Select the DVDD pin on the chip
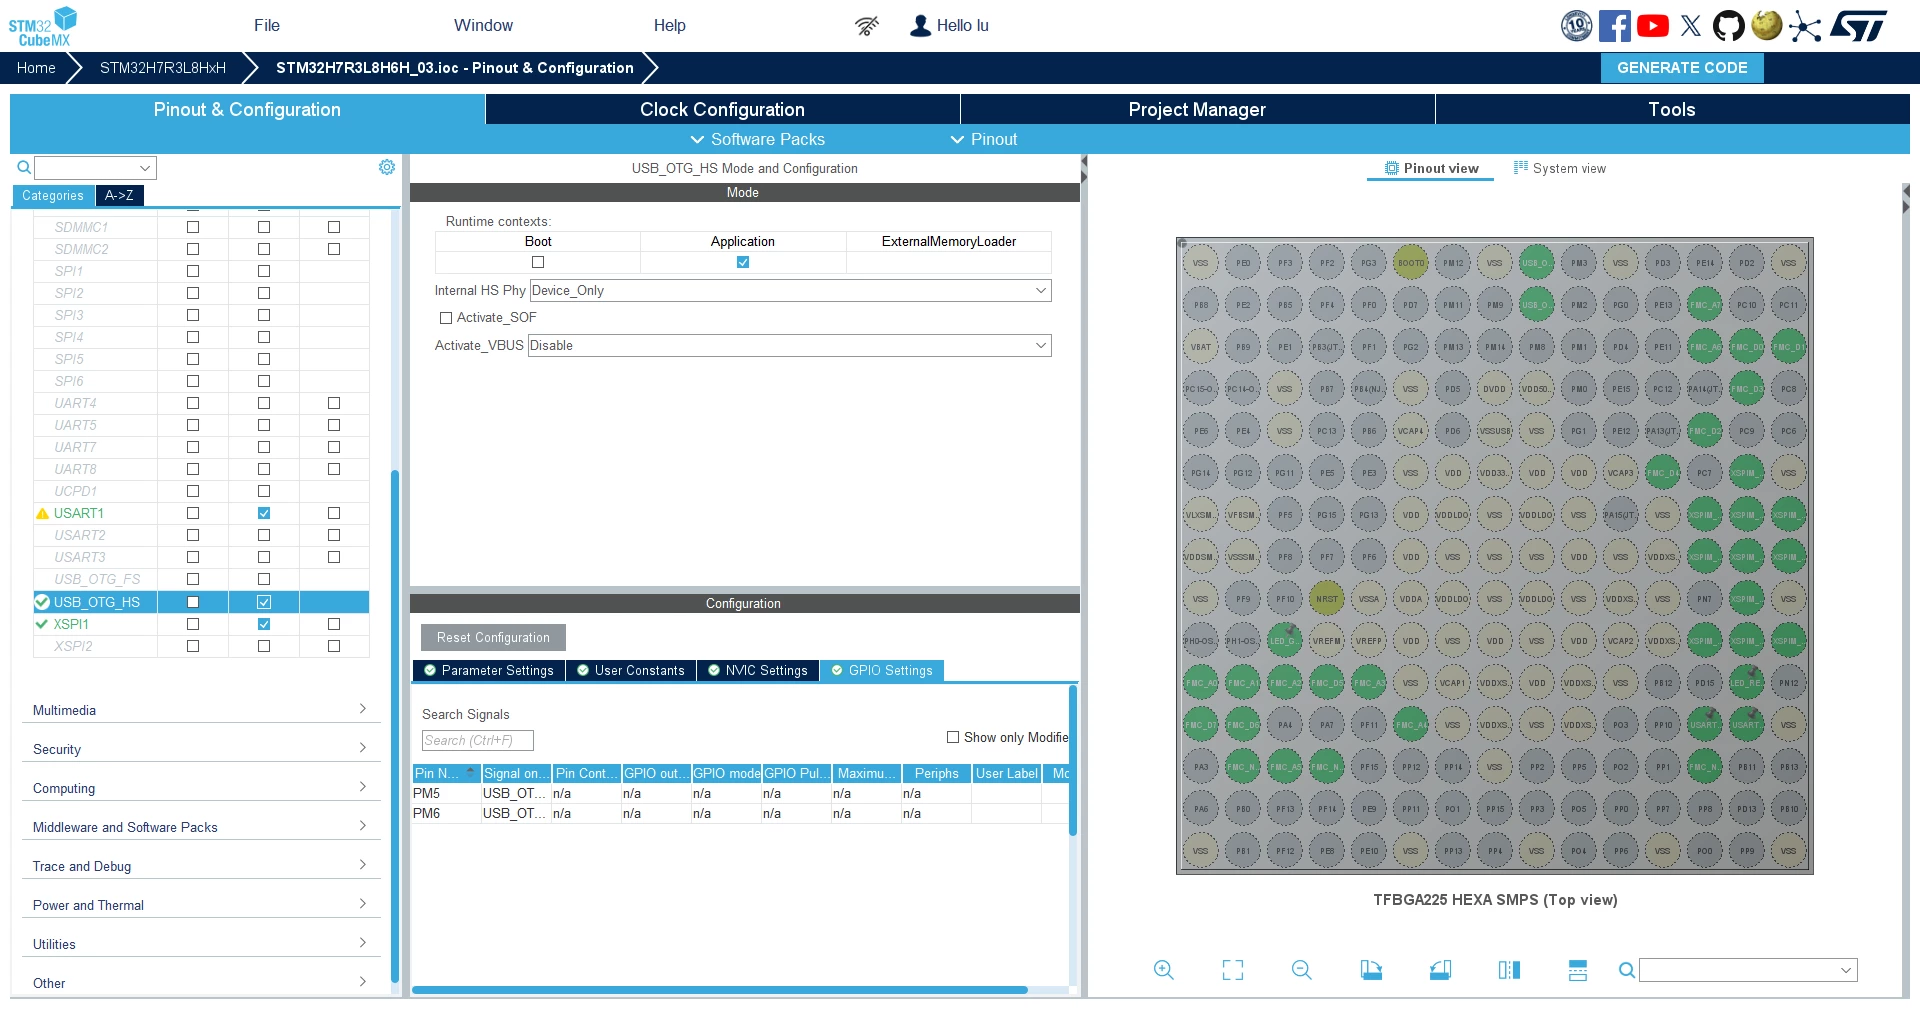The image size is (1920, 1009). click(x=1495, y=389)
